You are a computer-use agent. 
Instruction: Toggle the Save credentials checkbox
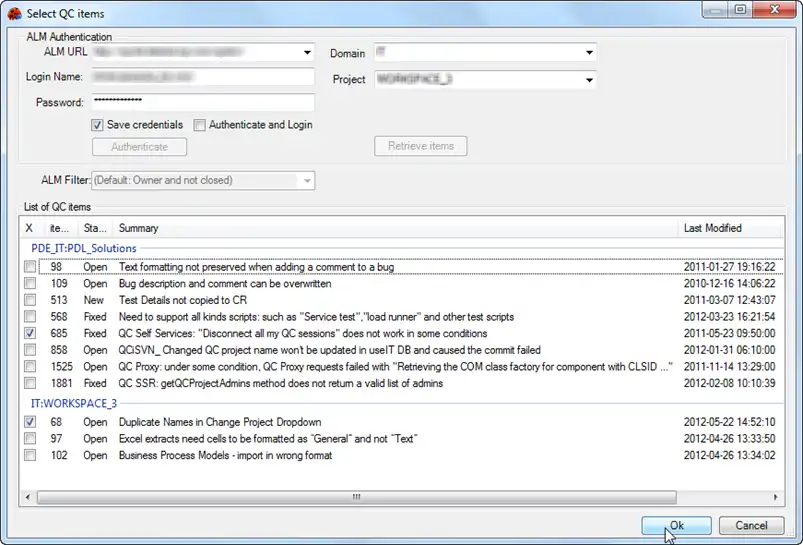click(97, 125)
